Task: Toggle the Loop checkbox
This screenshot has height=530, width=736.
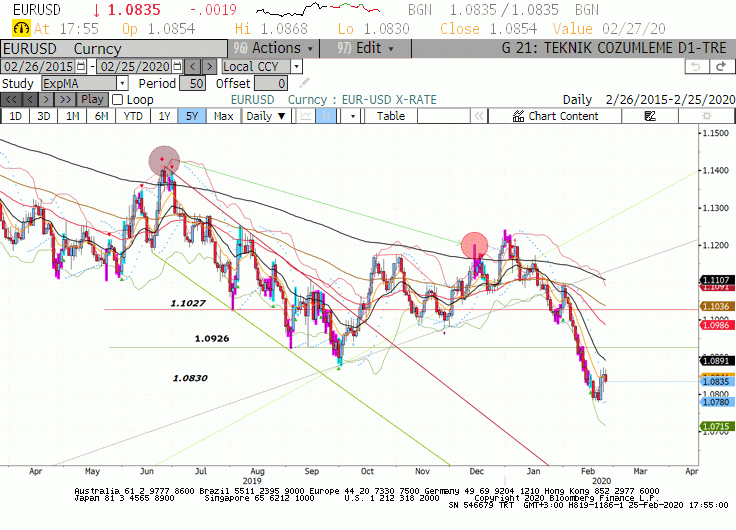Action: point(118,100)
